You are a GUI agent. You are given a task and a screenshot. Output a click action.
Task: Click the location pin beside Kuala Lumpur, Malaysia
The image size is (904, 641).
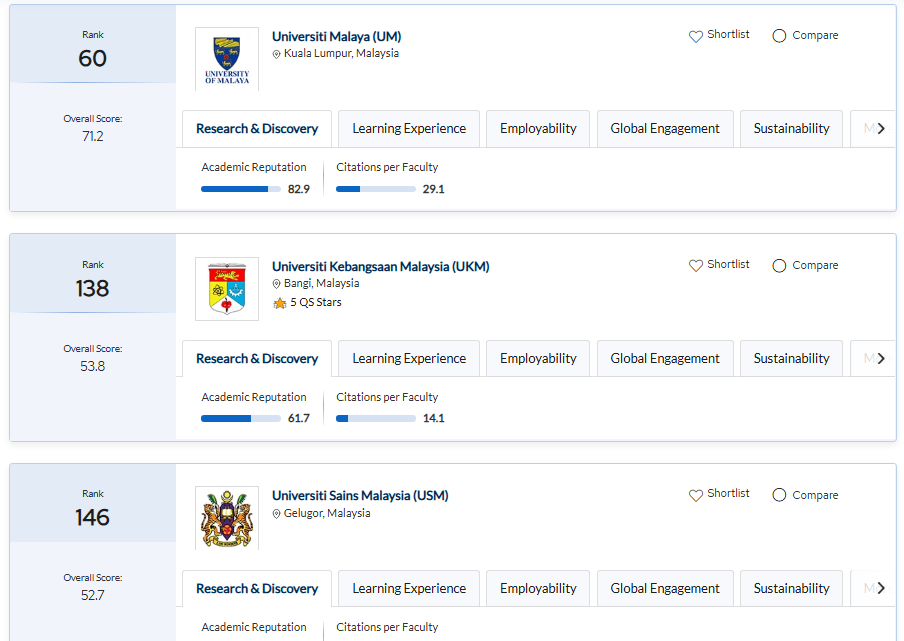click(276, 54)
